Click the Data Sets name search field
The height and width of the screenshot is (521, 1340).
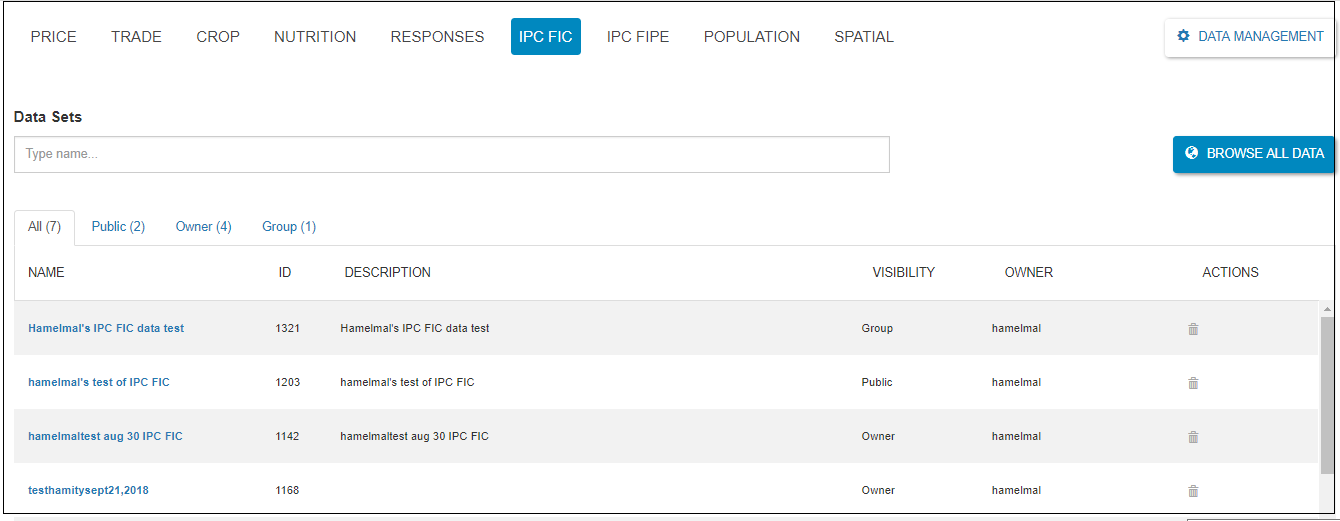(451, 155)
